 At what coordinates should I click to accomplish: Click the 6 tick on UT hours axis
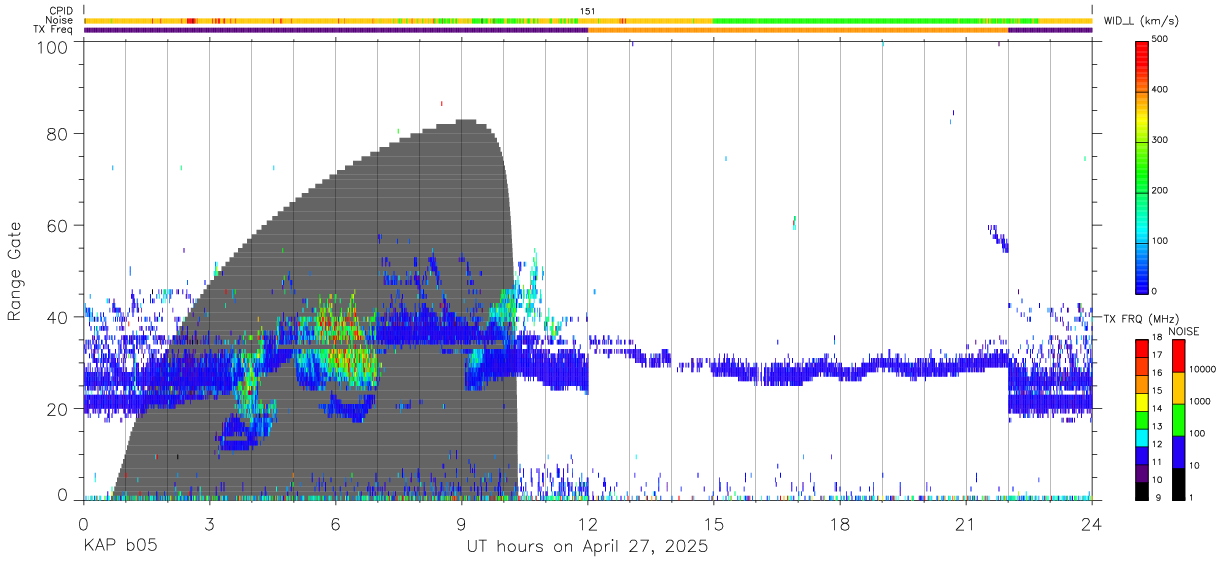click(335, 524)
